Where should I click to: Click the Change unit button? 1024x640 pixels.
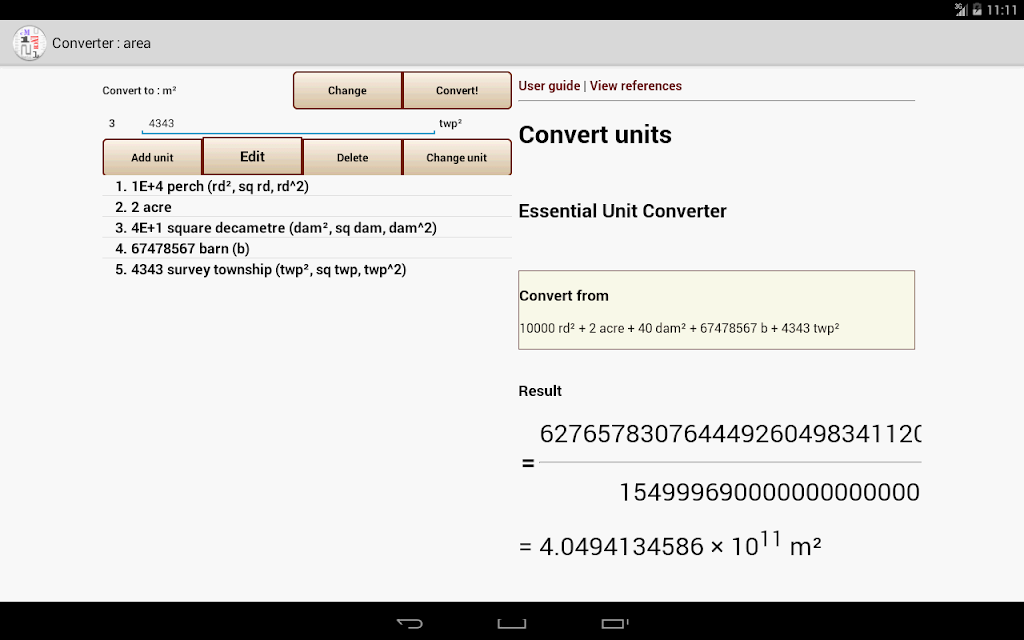(x=456, y=157)
